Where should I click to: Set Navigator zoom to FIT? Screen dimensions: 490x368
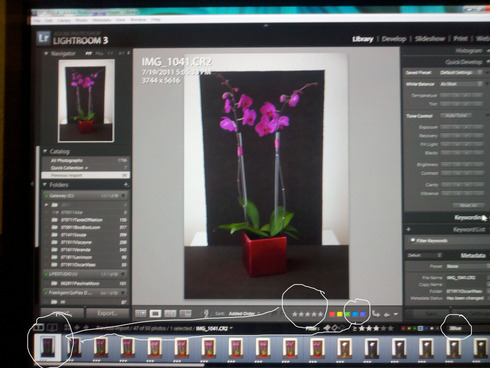(89, 53)
